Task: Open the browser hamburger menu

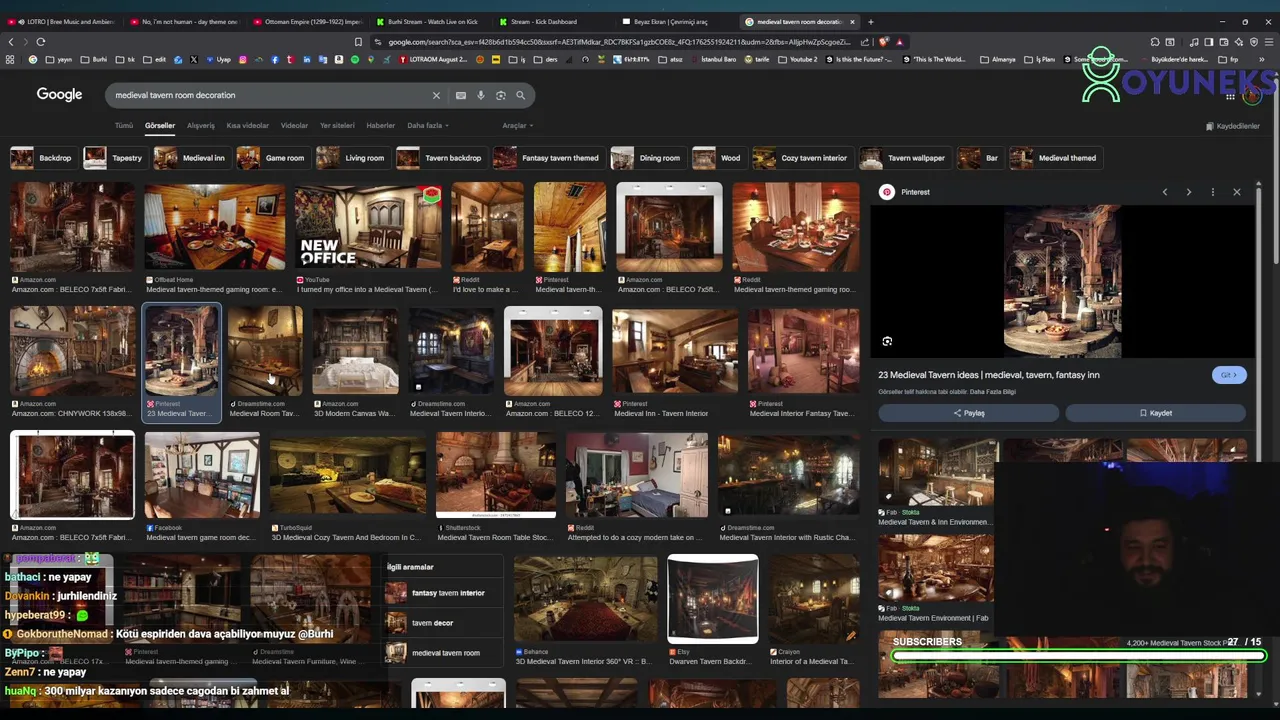Action: coord(1267,42)
